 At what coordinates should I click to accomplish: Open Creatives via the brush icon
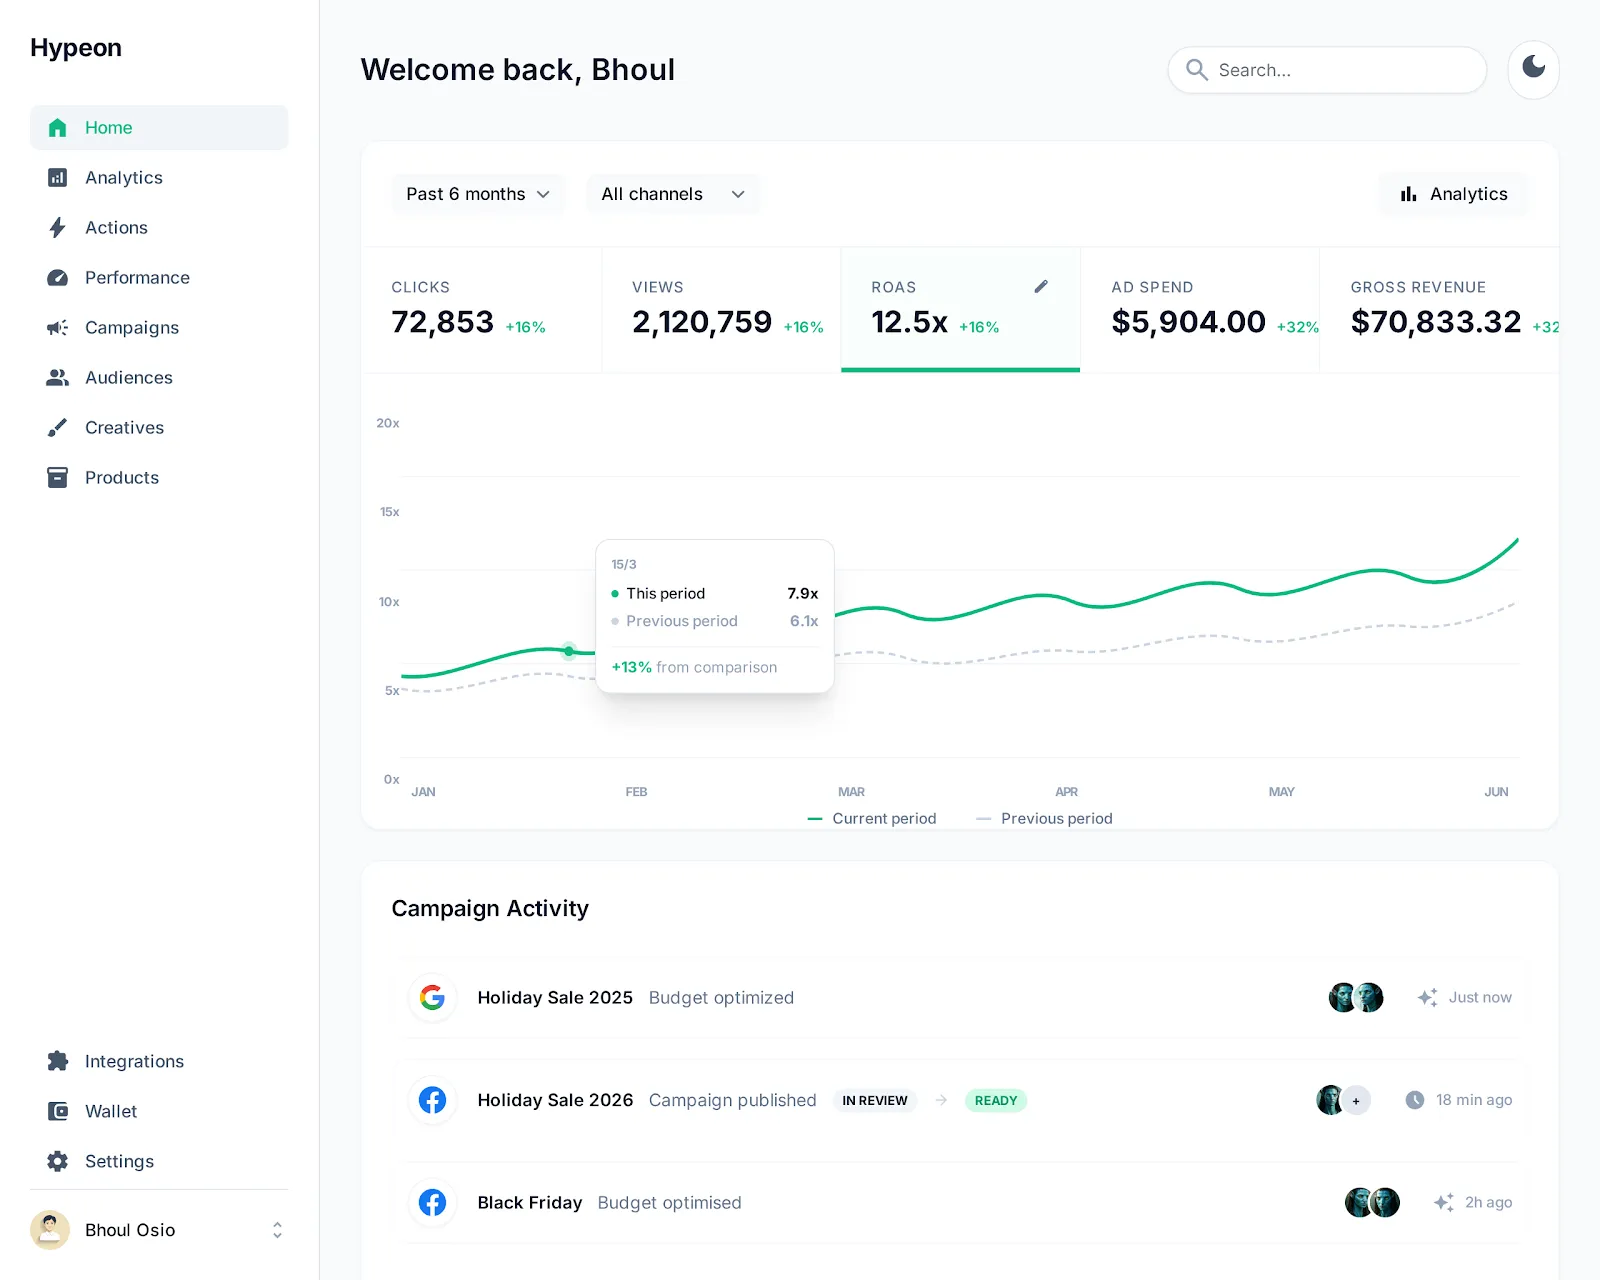(x=57, y=427)
